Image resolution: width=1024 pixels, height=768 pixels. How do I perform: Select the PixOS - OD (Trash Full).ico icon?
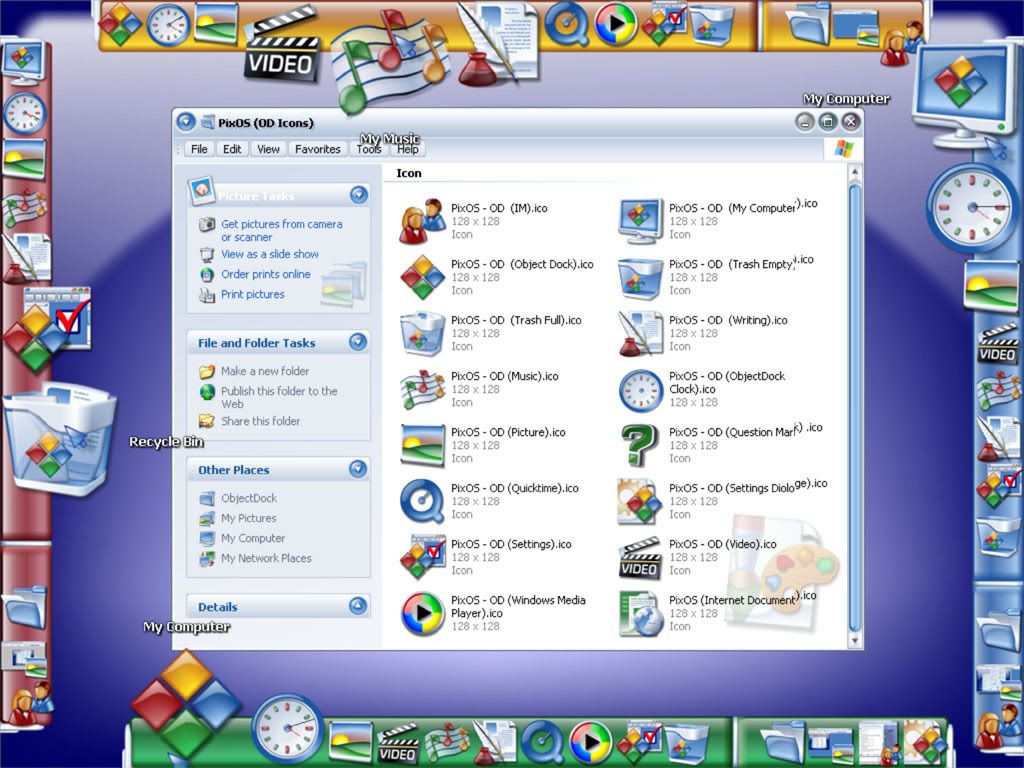click(423, 334)
